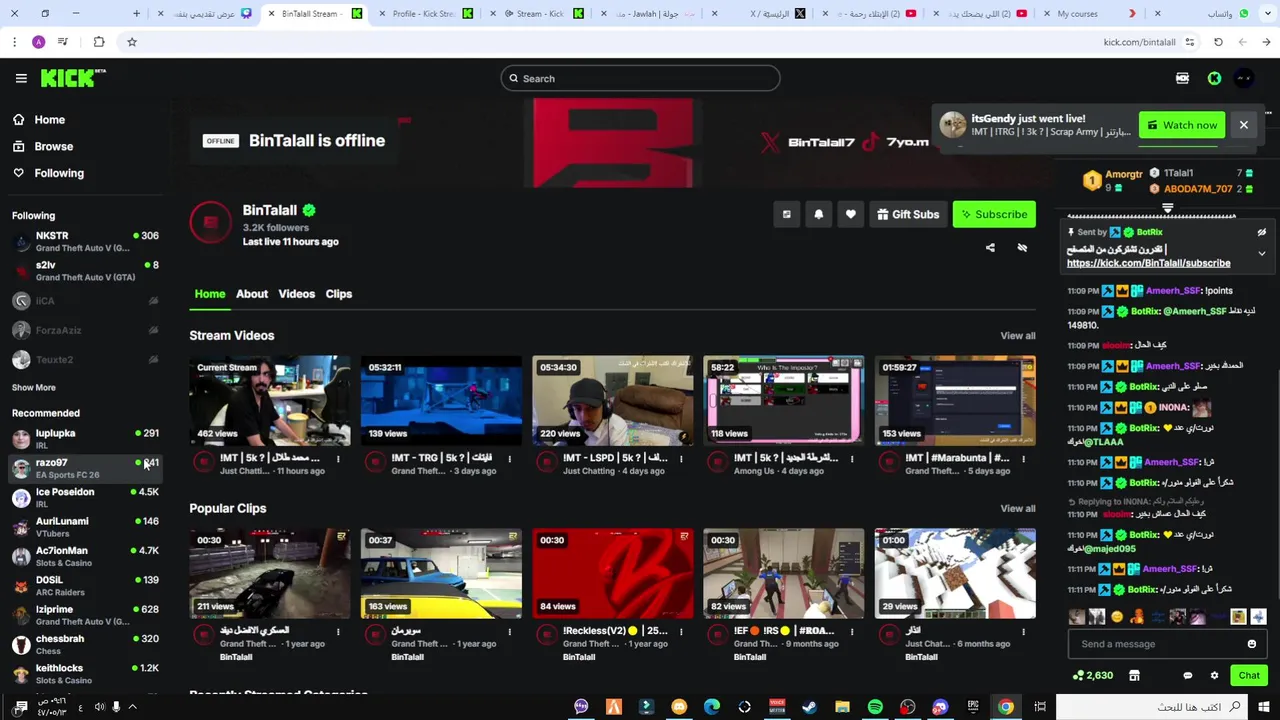This screenshot has width=1280, height=720.
Task: Open options menu for Current Stream video
Action: click(338, 460)
